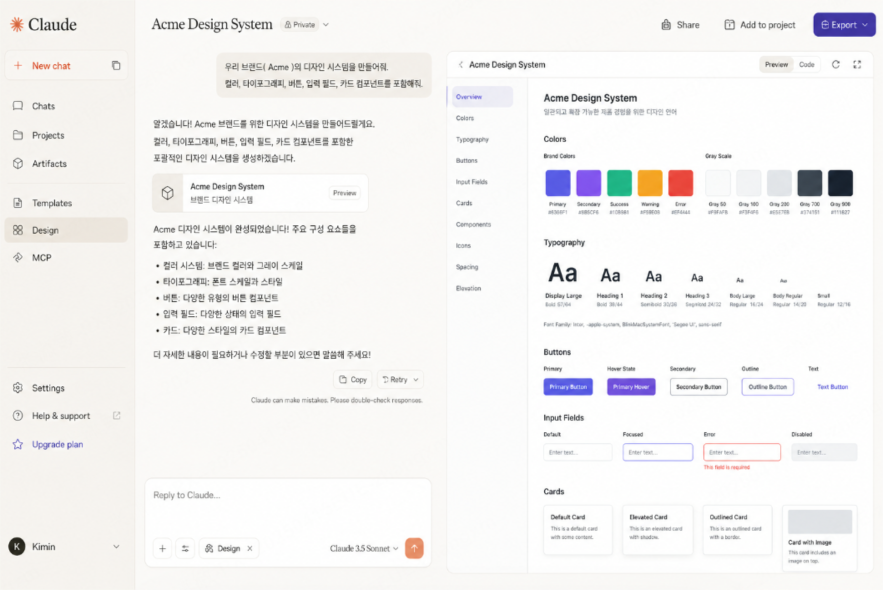Copy the Claude response

pos(353,379)
